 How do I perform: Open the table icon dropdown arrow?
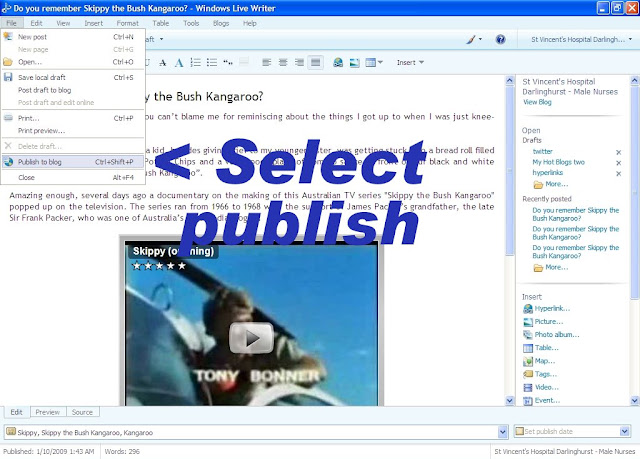[x=380, y=62]
